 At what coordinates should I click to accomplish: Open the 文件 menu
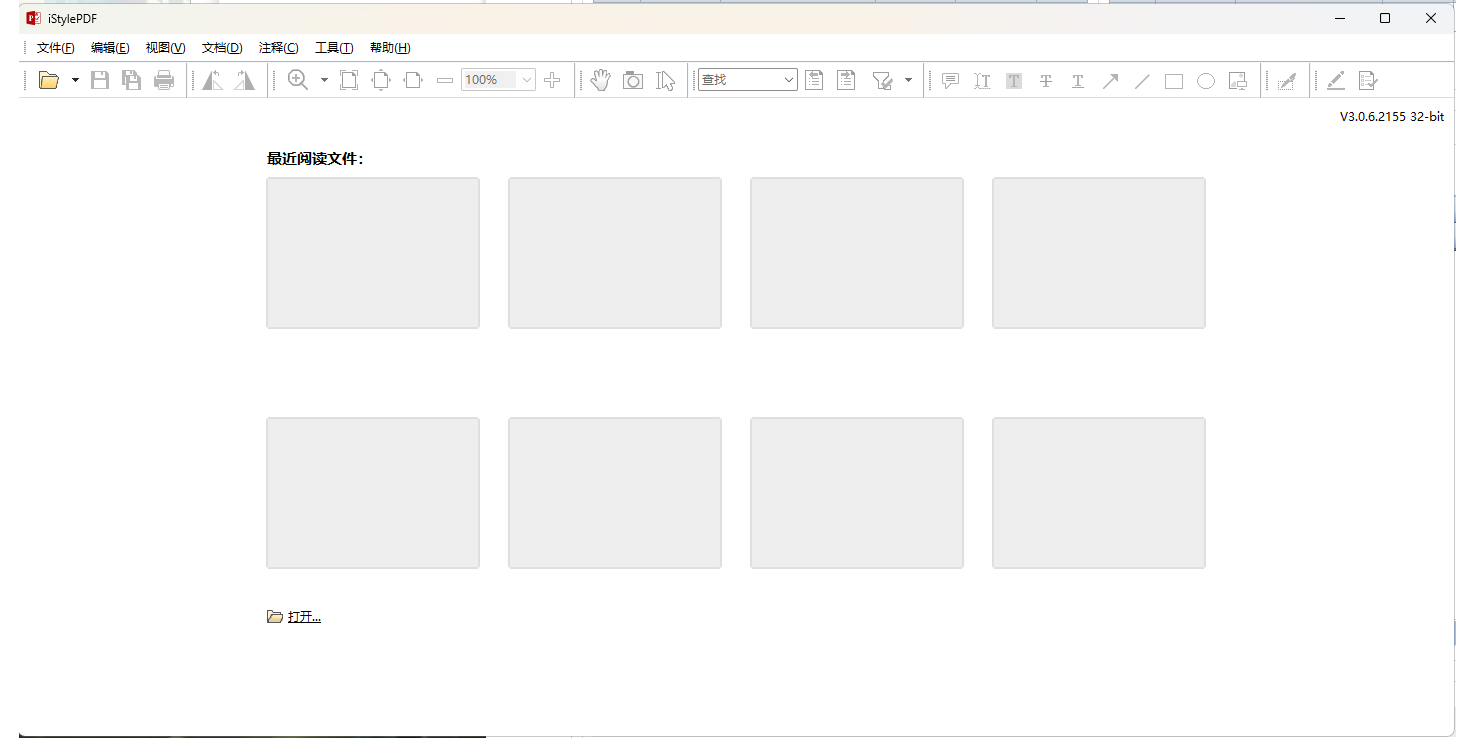[54, 47]
